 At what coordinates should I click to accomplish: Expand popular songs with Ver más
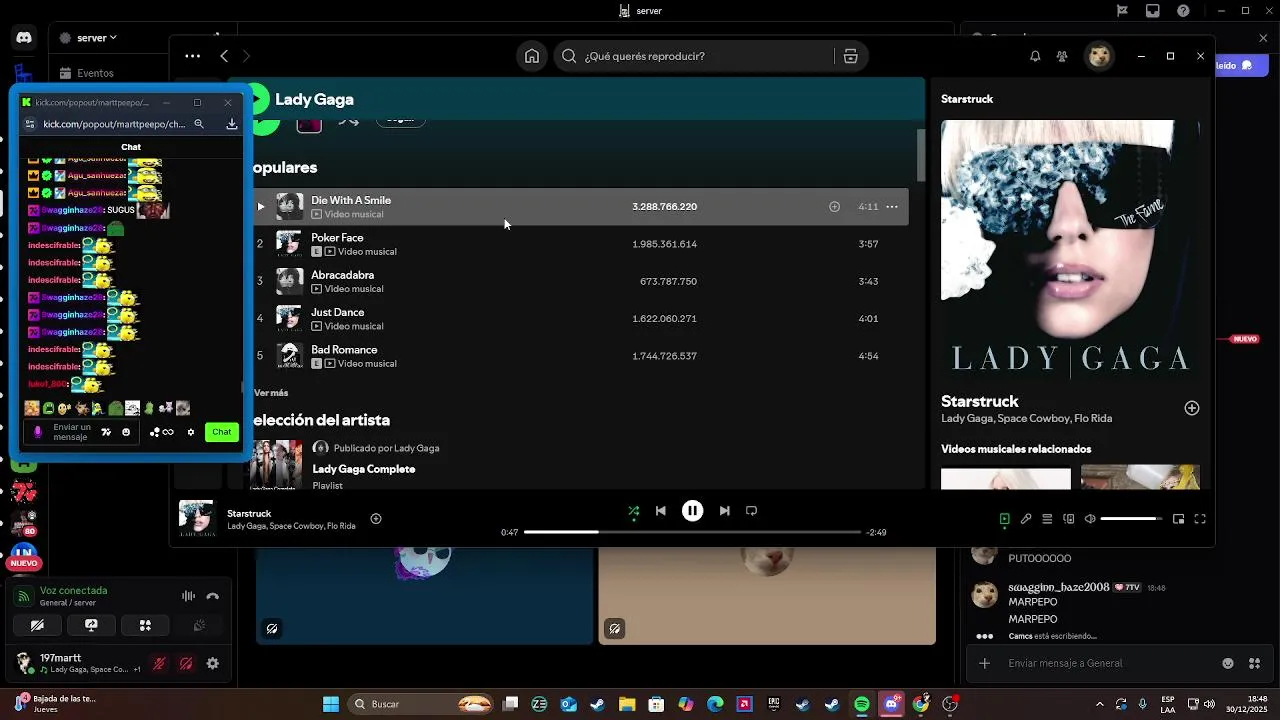click(271, 393)
